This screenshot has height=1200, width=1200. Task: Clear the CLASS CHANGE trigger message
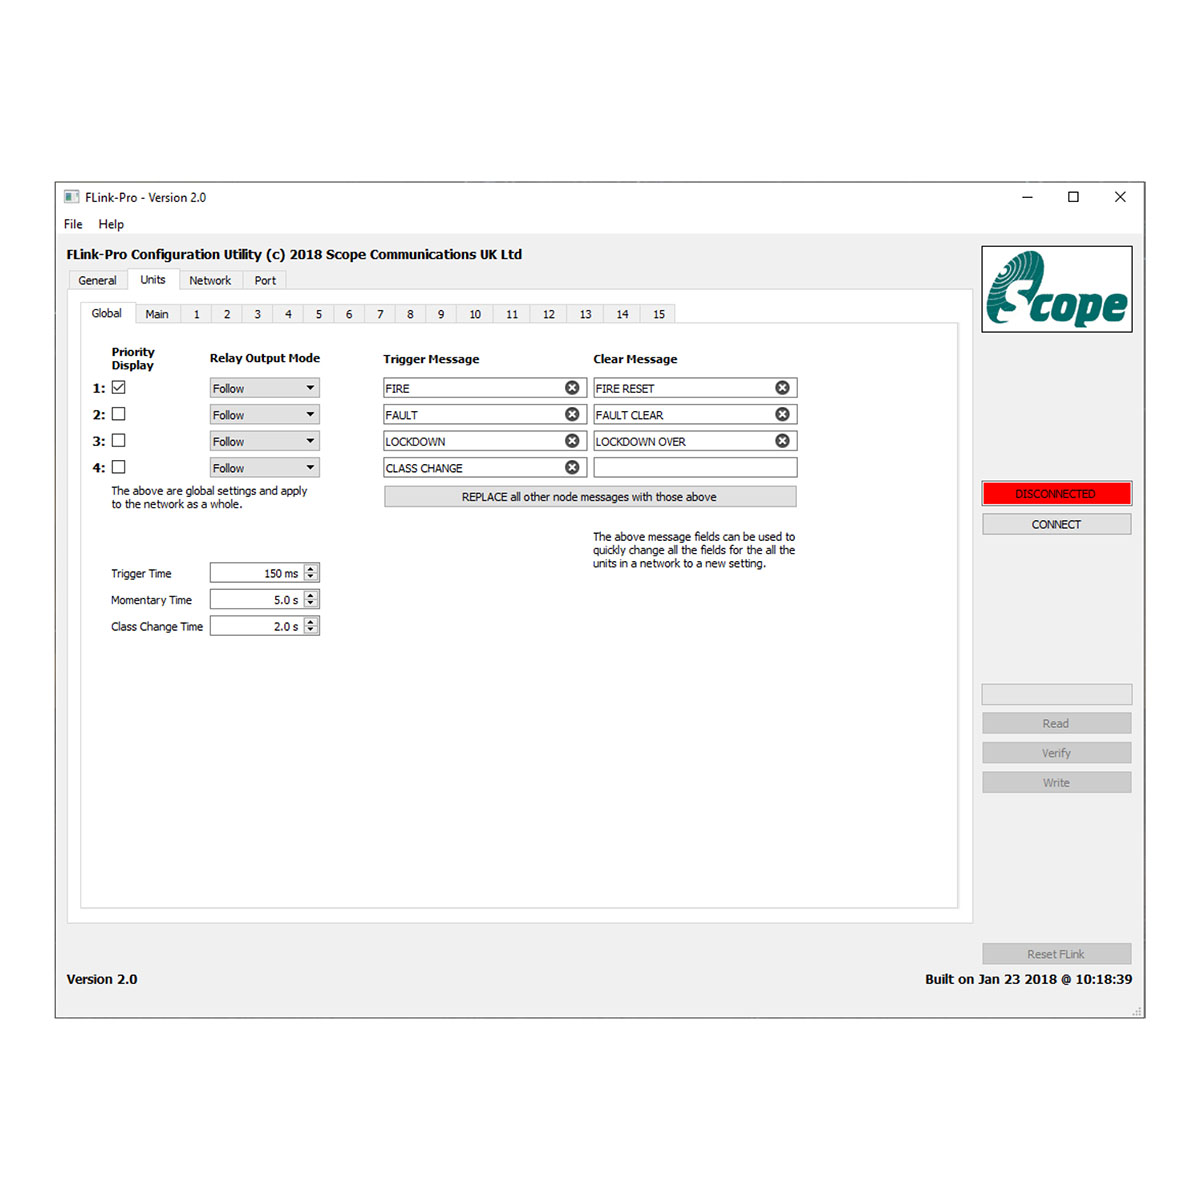572,467
